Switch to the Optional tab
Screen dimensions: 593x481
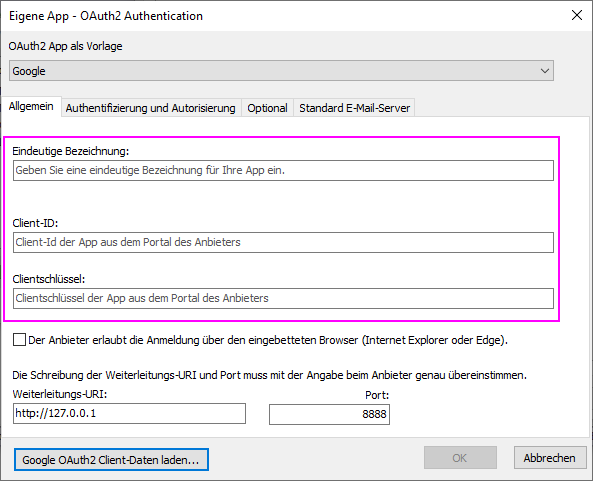pyautogui.click(x=267, y=108)
